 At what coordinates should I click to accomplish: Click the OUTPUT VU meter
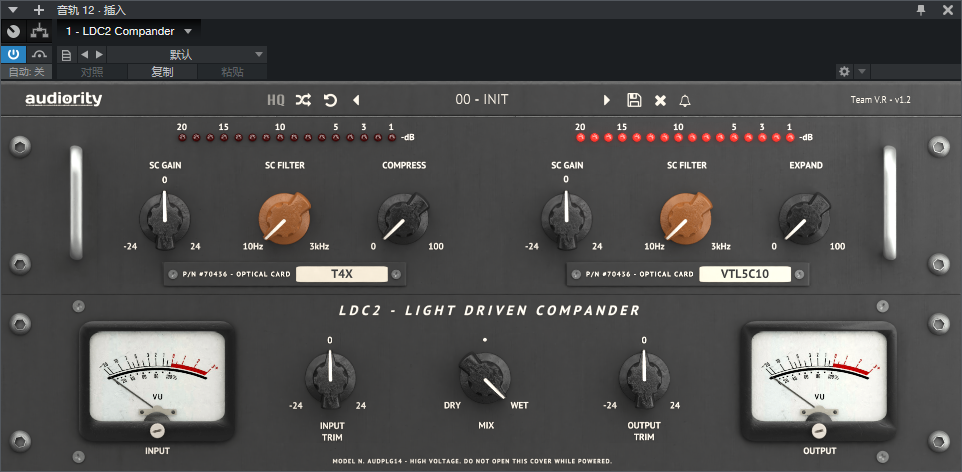819,381
